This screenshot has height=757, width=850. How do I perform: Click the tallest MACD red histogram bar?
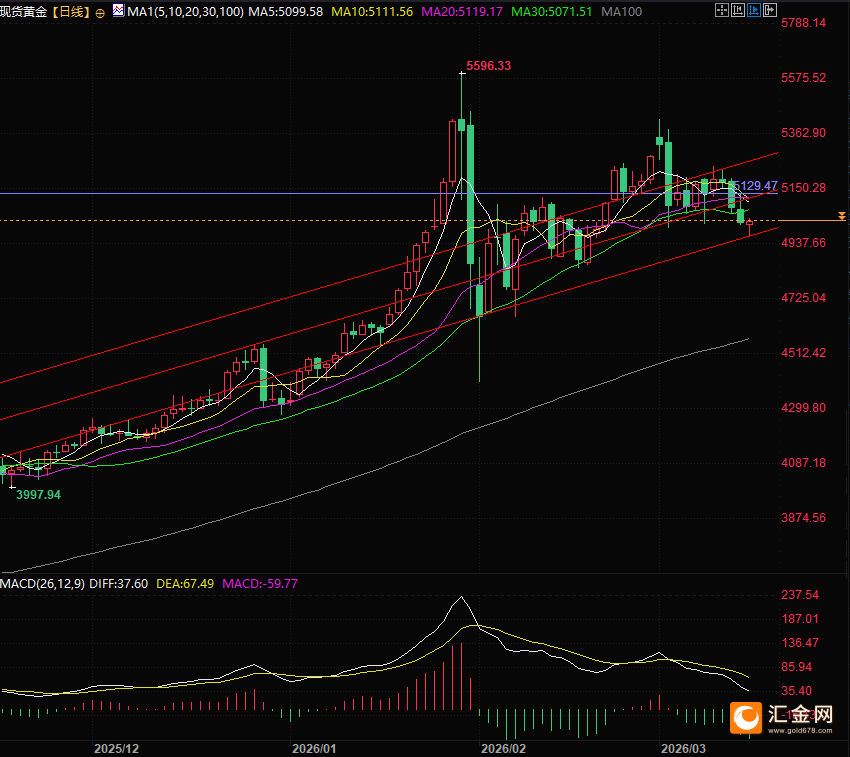(x=461, y=677)
